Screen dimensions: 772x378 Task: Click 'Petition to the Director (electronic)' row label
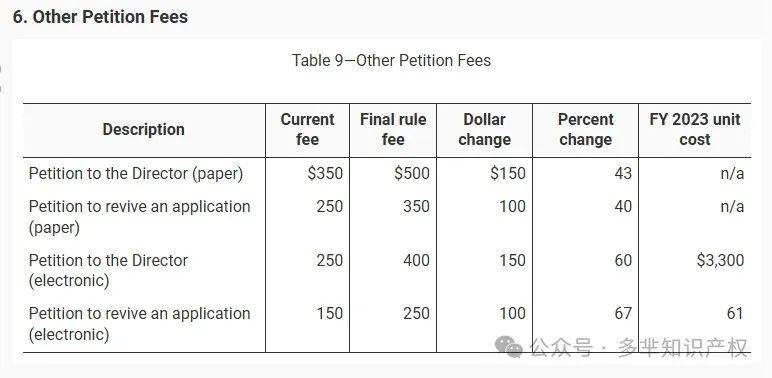click(x=108, y=270)
